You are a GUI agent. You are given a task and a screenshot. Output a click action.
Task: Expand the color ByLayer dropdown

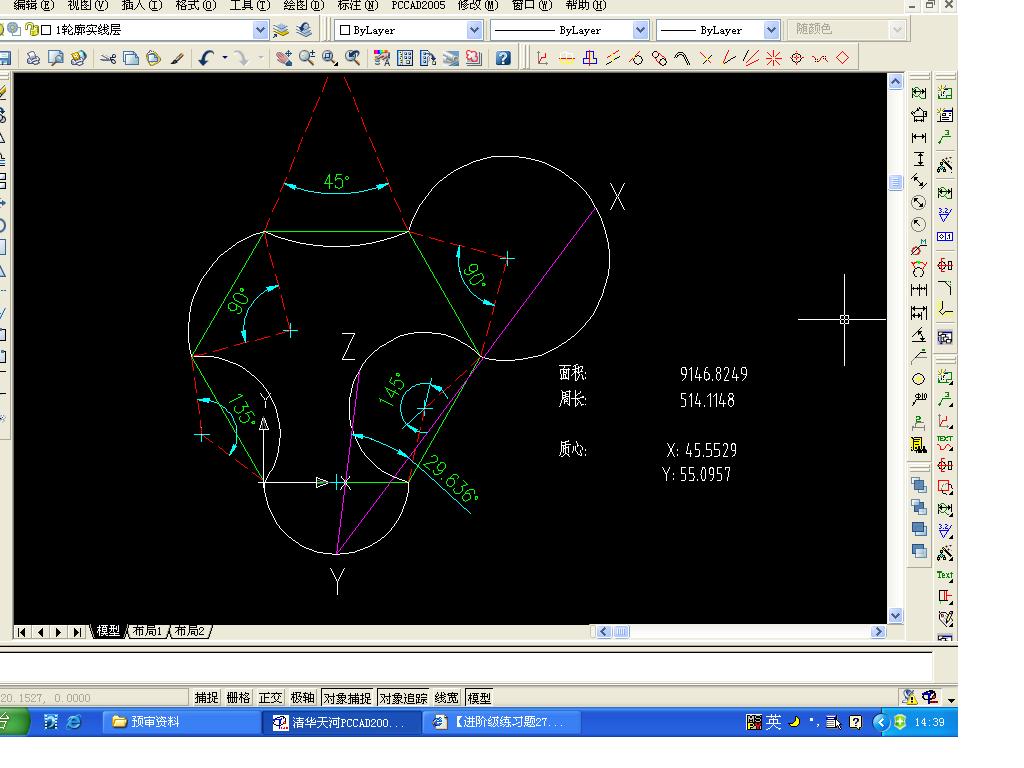(x=474, y=30)
